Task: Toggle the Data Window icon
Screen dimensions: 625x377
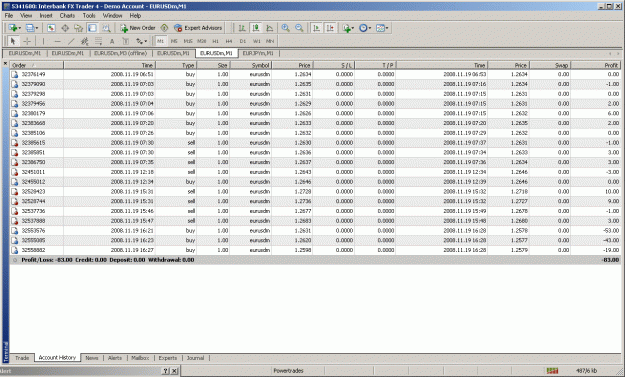Action: 65,28
